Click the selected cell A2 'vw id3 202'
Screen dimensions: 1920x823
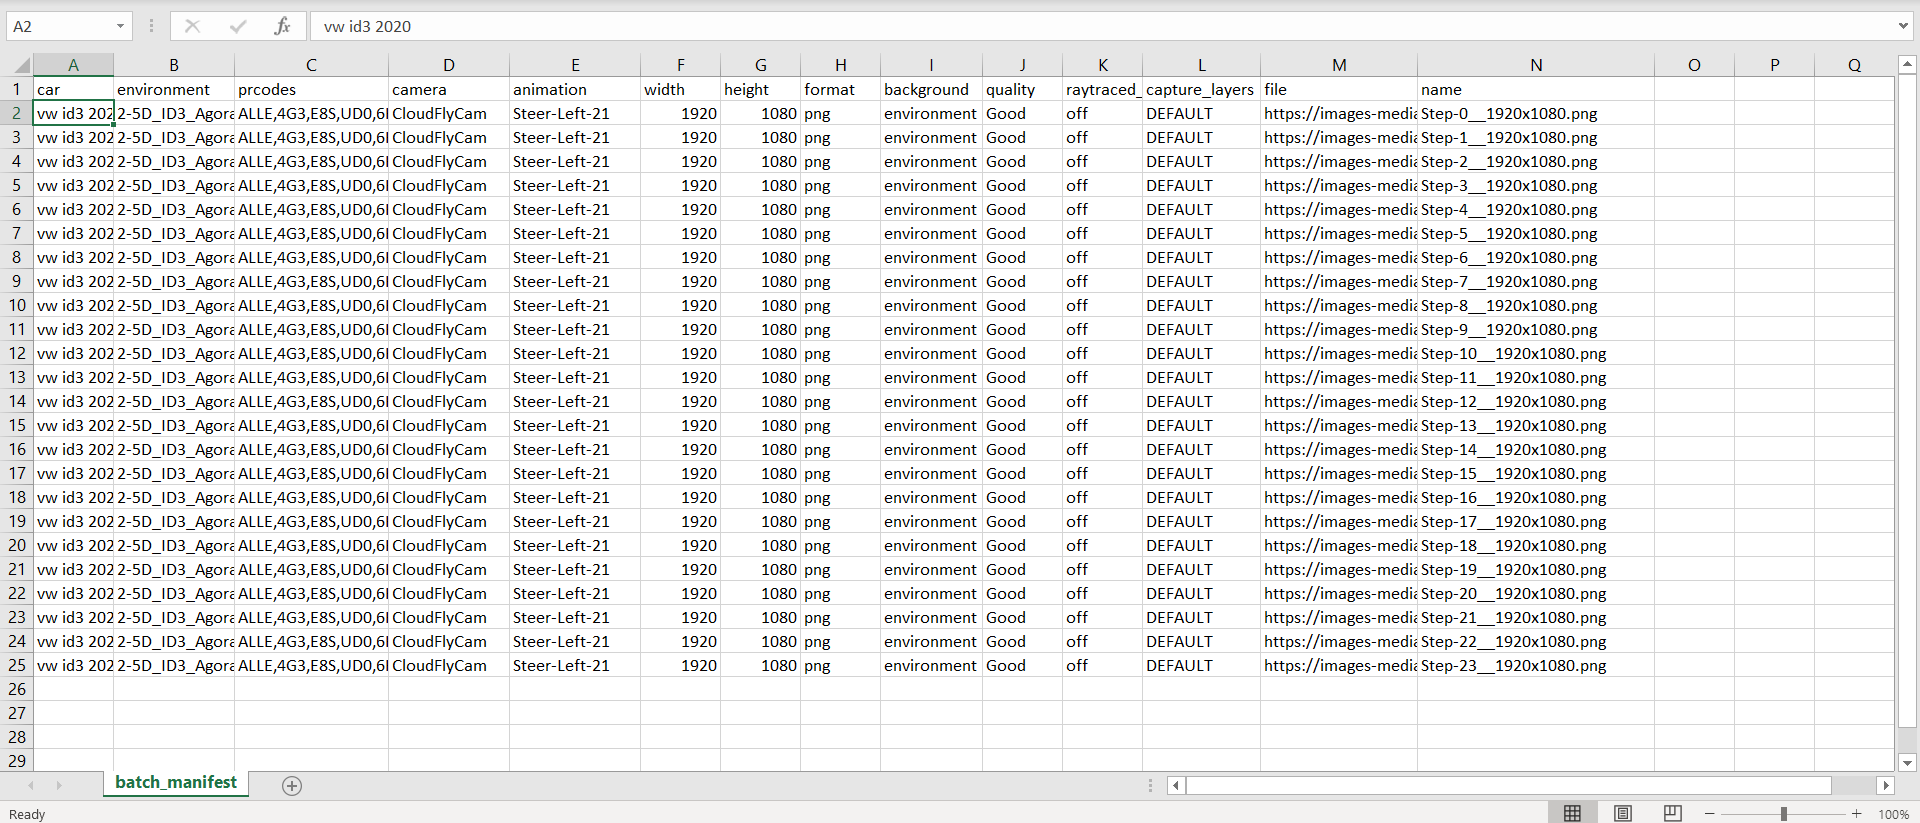(73, 113)
